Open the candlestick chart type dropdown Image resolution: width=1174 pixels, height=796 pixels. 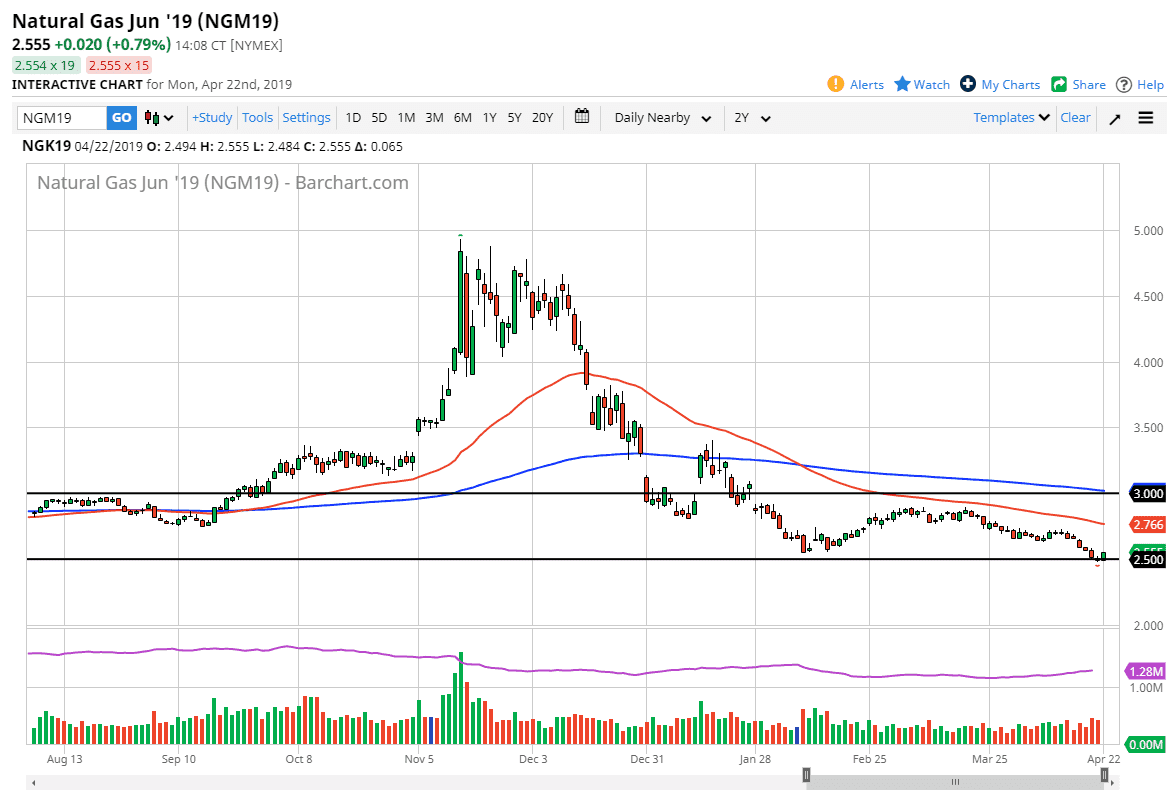tap(159, 118)
